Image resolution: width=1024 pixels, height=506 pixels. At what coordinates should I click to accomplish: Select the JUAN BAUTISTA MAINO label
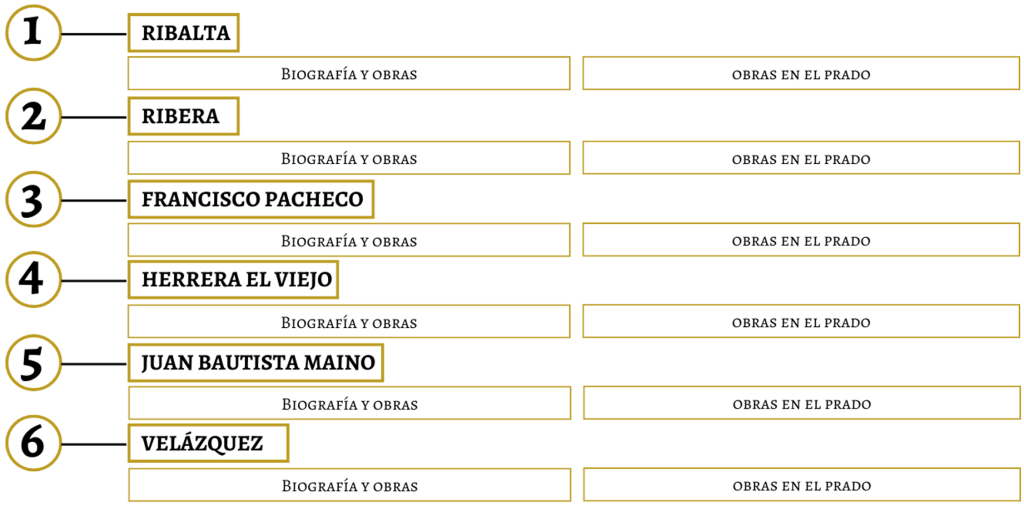click(x=256, y=363)
